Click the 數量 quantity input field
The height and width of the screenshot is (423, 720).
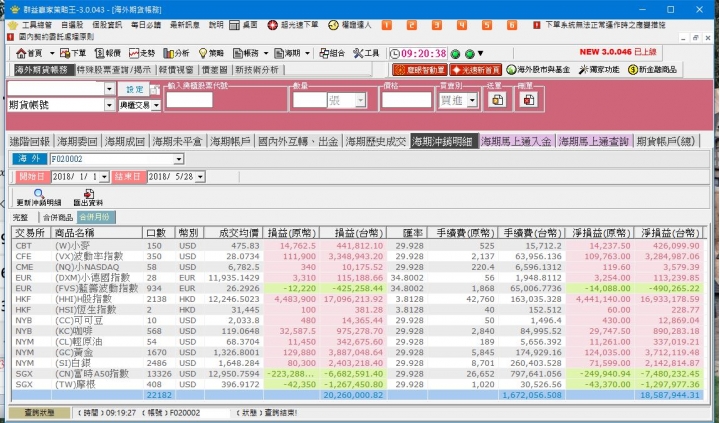[x=310, y=100]
